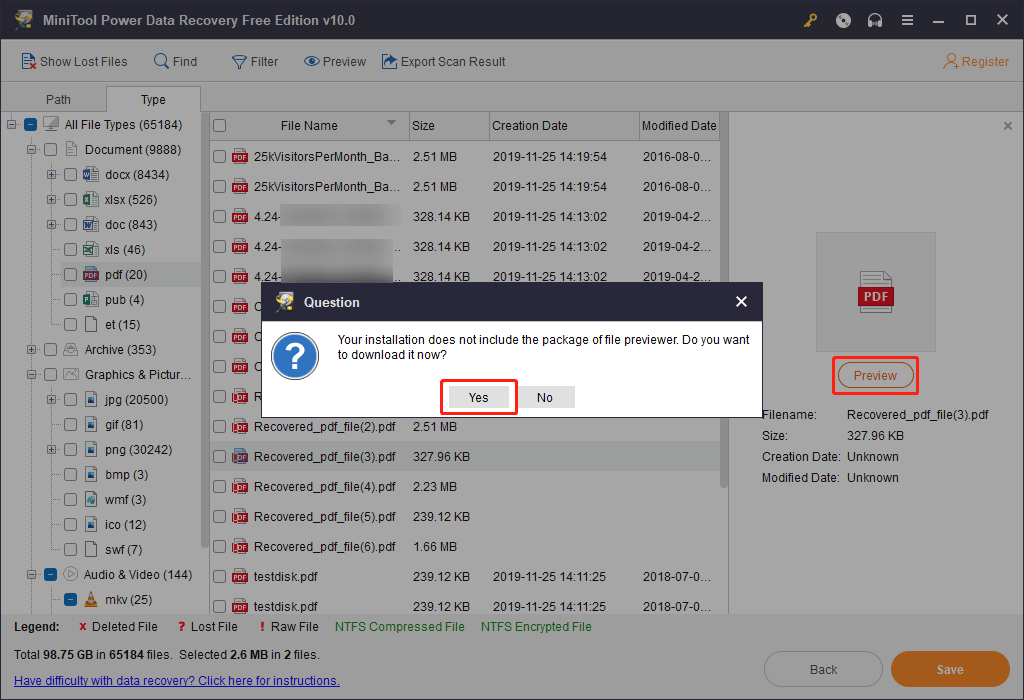
Task: Check the Archive (353) checkbox
Action: pyautogui.click(x=51, y=349)
